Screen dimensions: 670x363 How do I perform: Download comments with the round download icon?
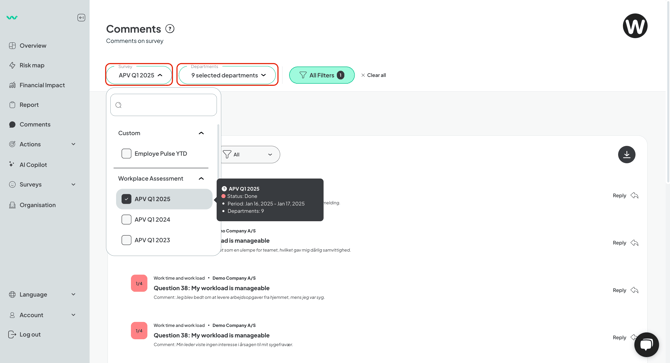(x=626, y=155)
